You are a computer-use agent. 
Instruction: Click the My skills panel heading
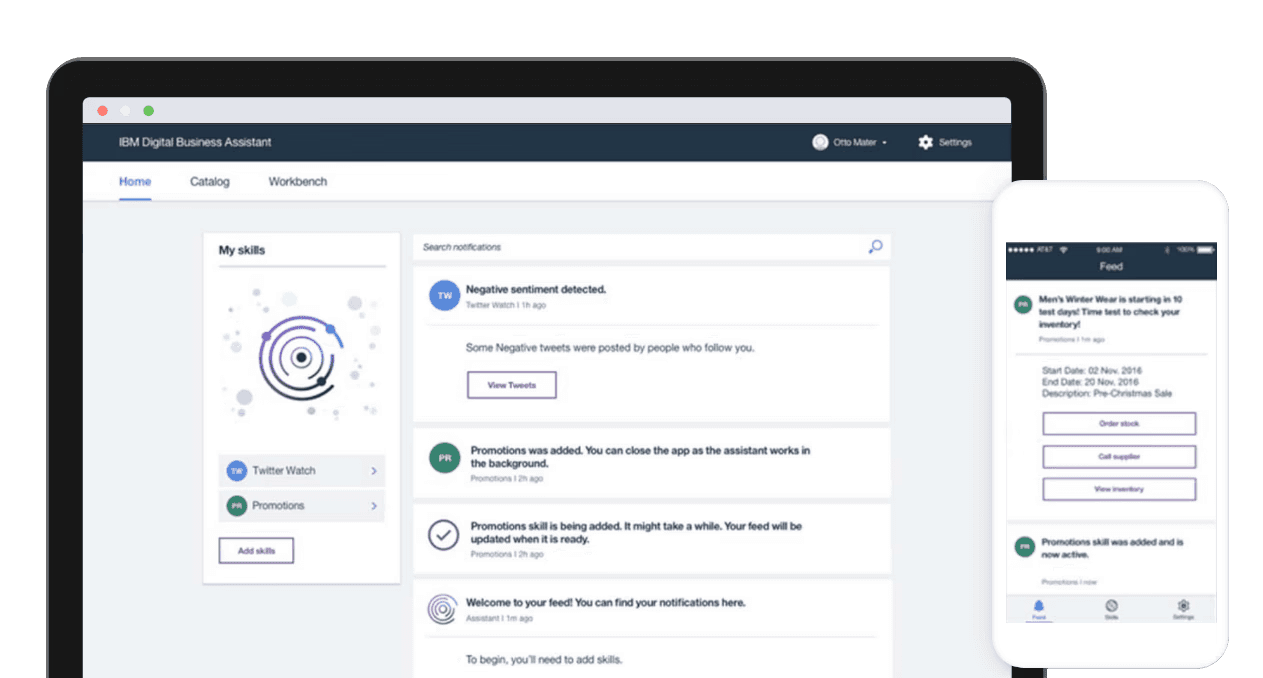click(242, 250)
